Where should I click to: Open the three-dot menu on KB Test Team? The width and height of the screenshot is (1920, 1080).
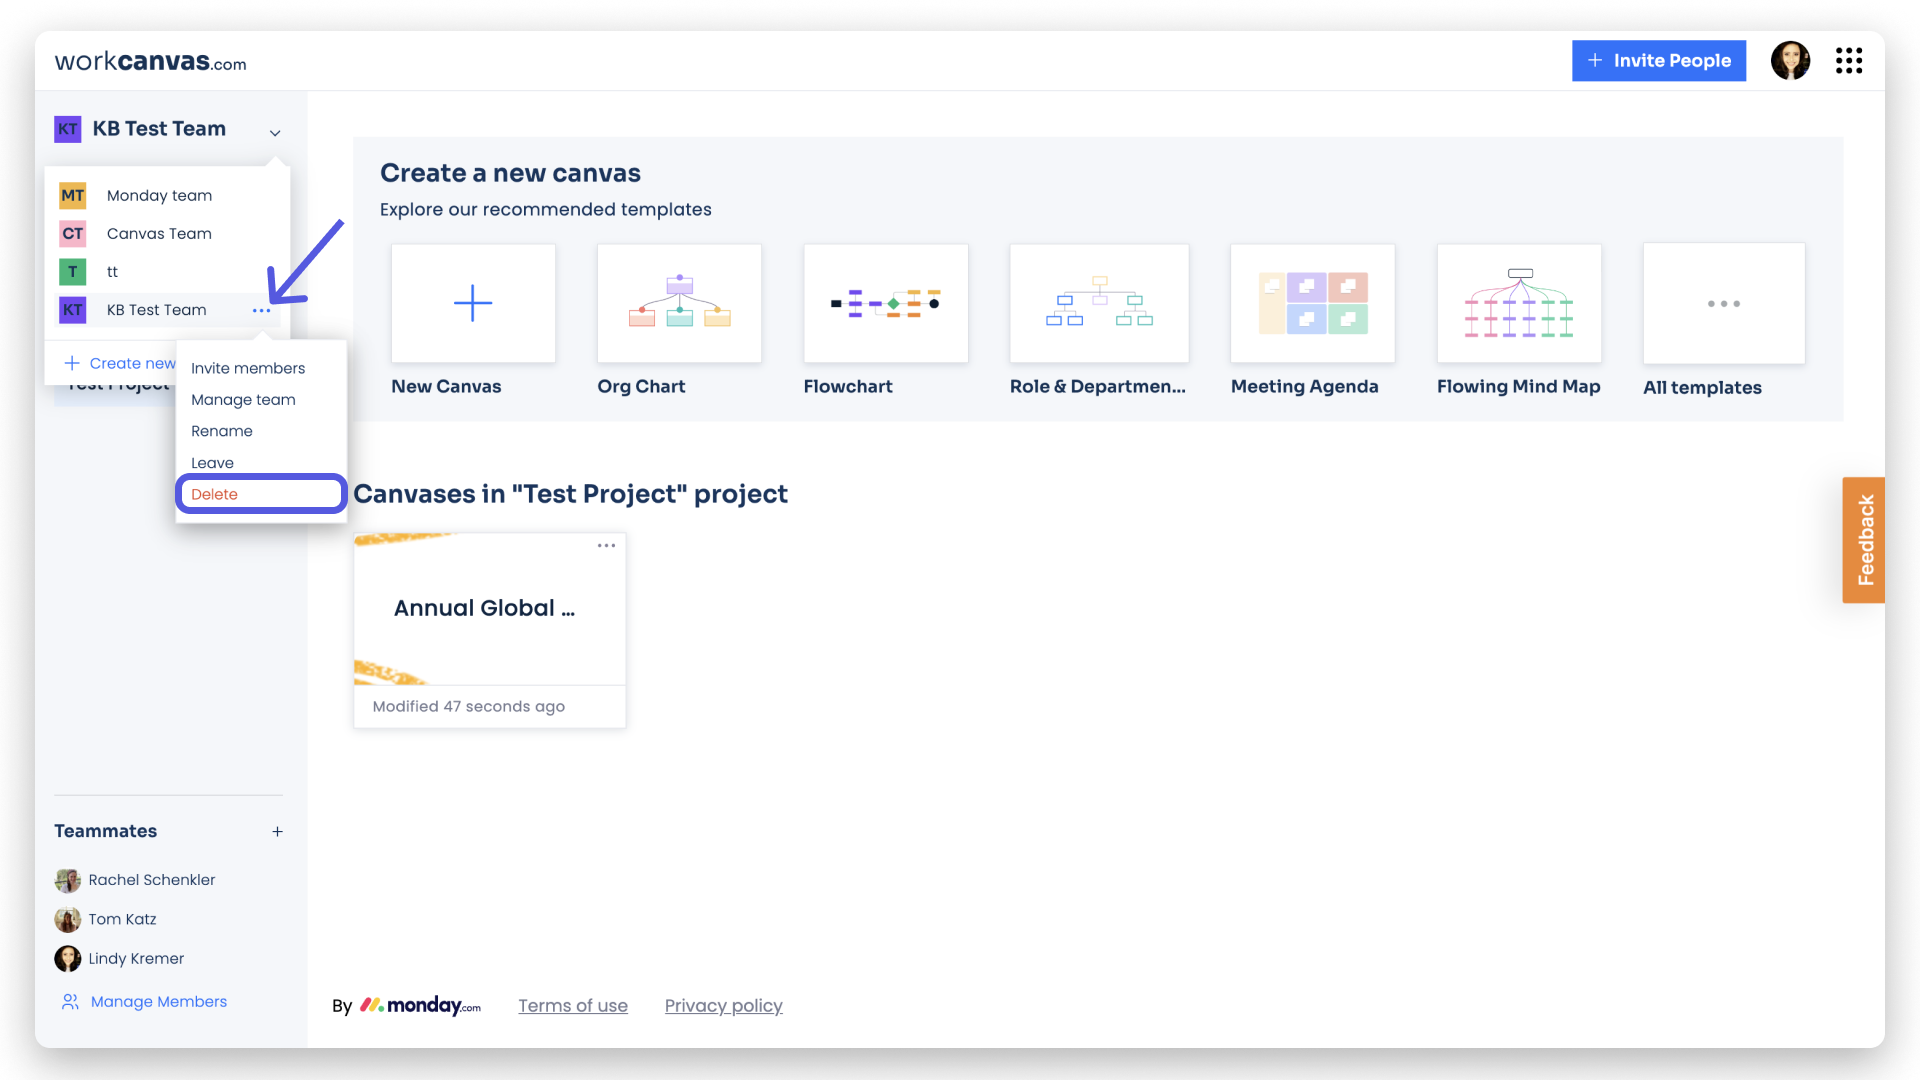tap(261, 310)
